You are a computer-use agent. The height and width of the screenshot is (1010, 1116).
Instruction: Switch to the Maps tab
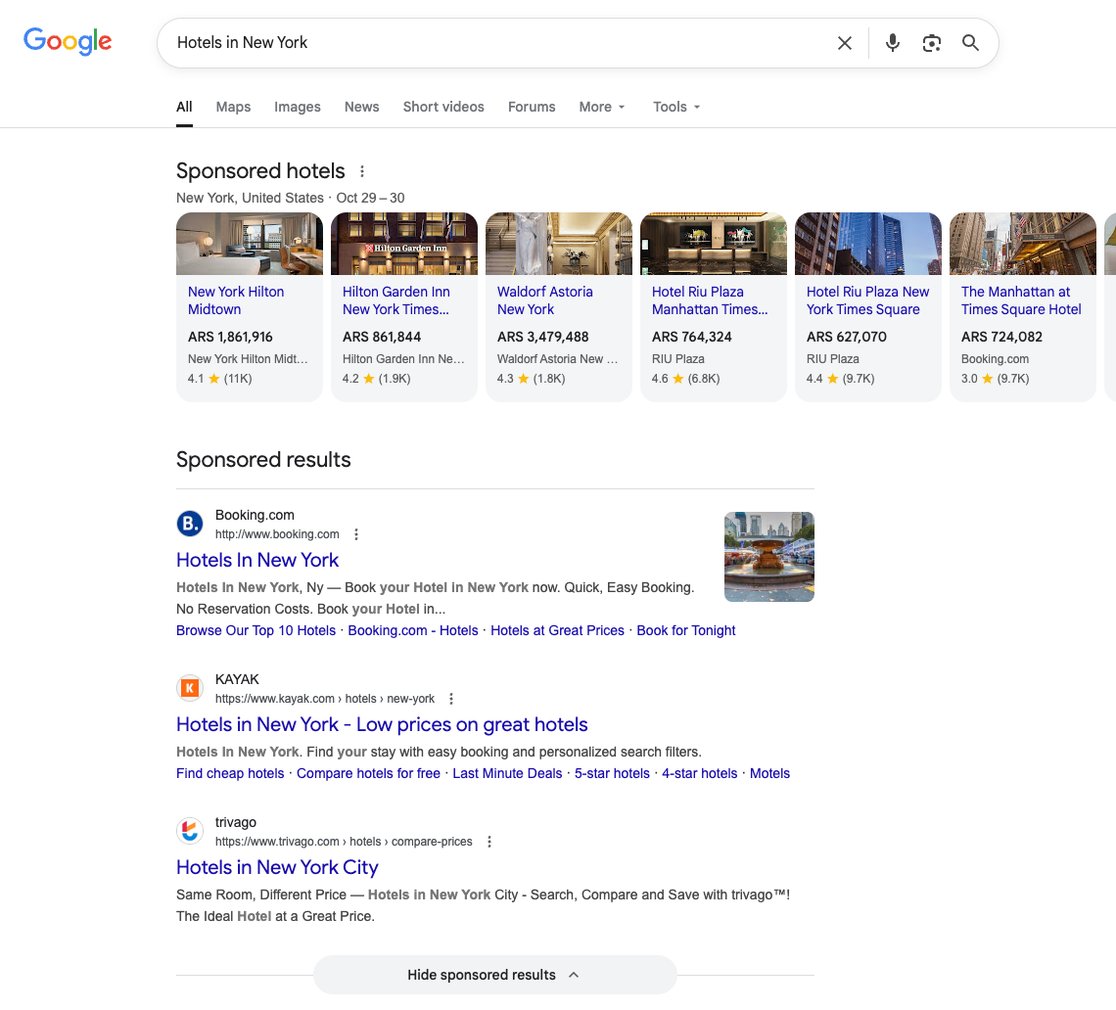tap(233, 107)
